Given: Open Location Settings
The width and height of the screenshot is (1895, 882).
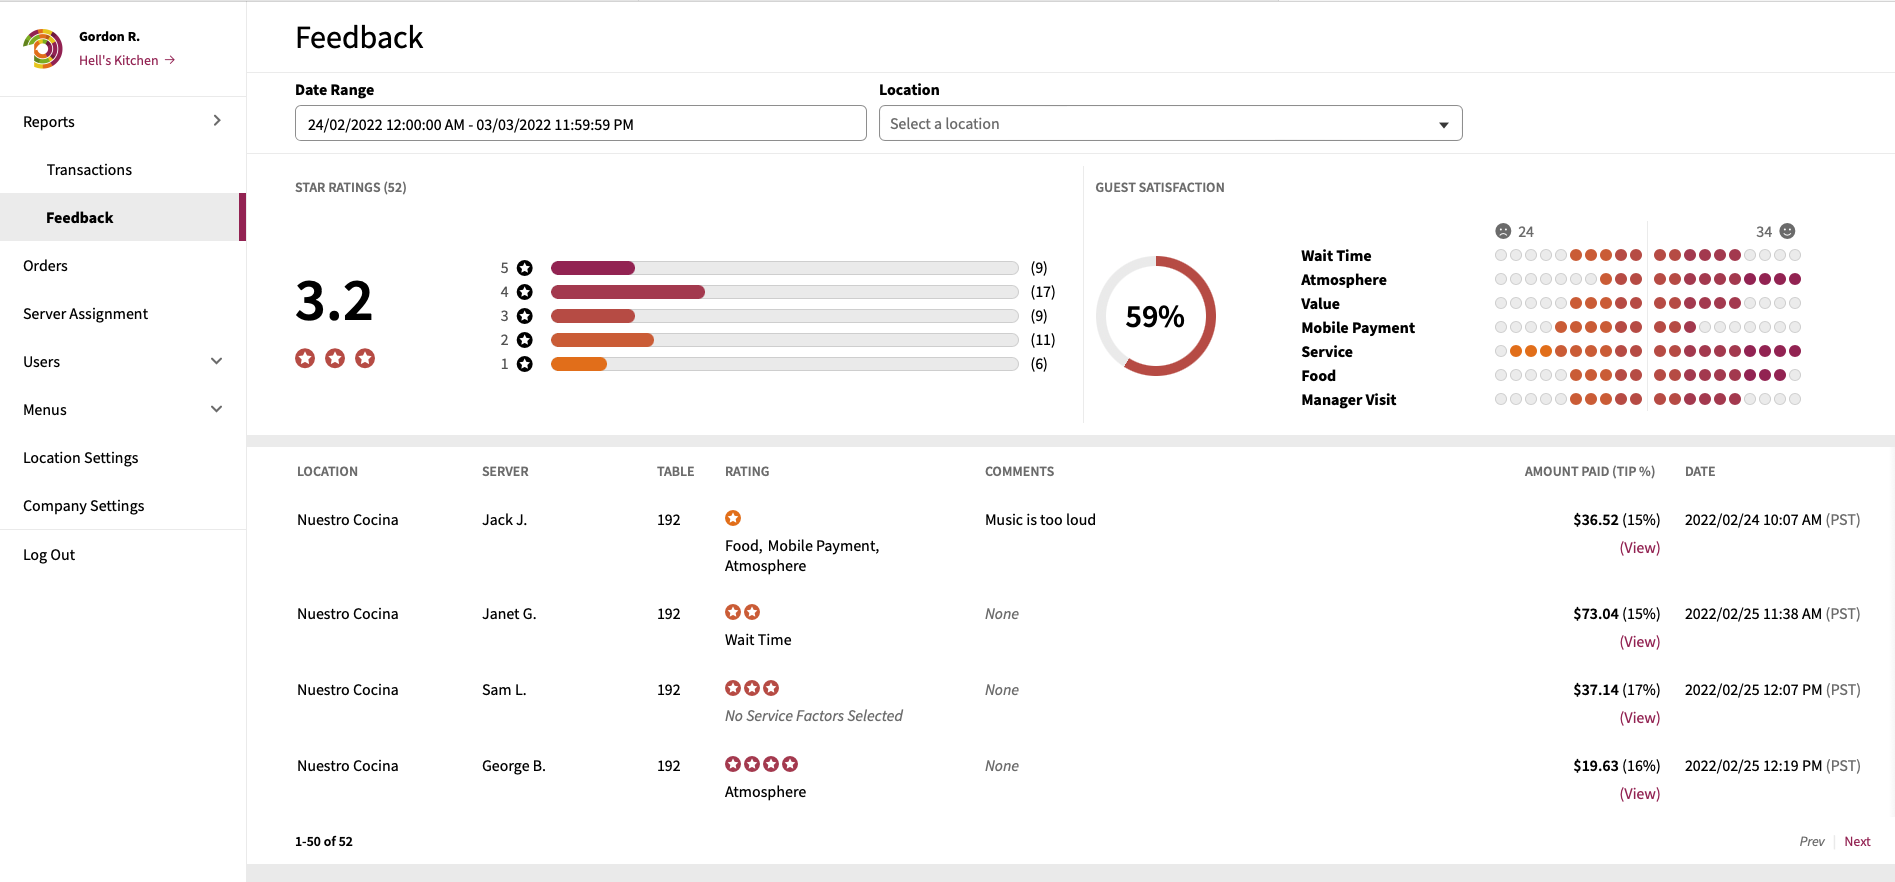Looking at the screenshot, I should point(81,457).
